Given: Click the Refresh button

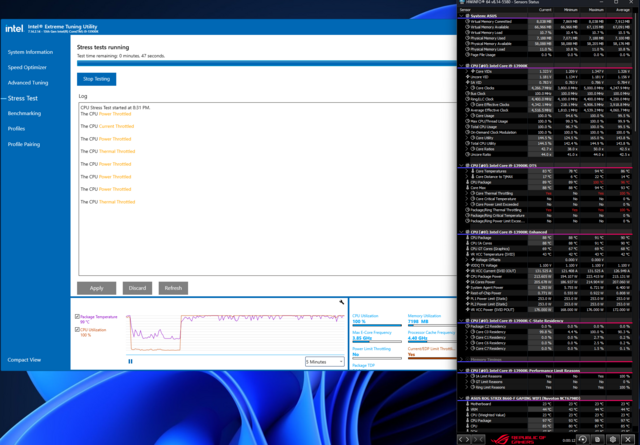Looking at the screenshot, I should [x=173, y=288].
